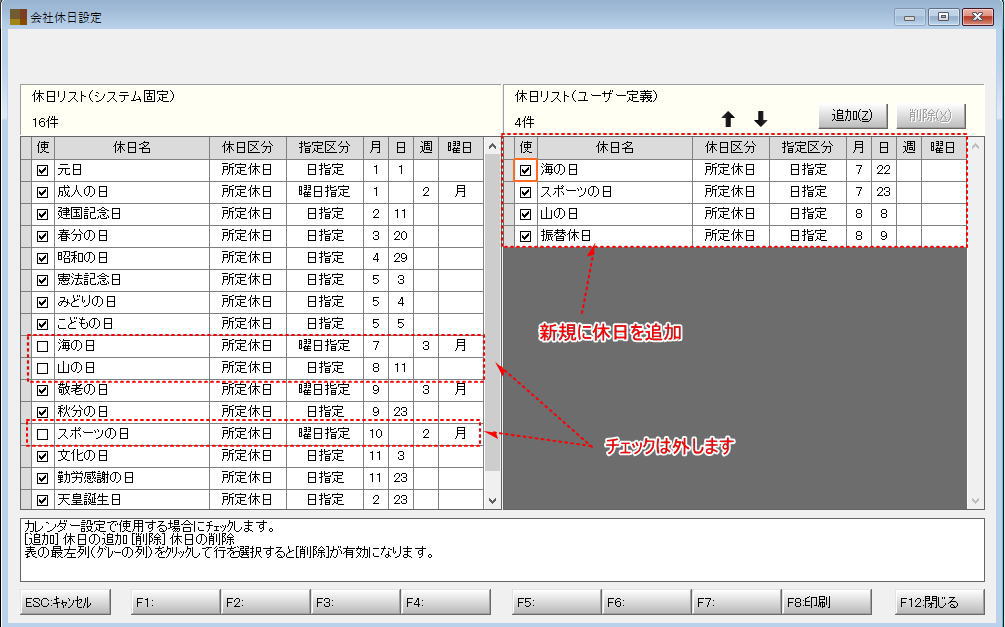Click the F1: function button
1005x627 pixels.
[x=176, y=602]
